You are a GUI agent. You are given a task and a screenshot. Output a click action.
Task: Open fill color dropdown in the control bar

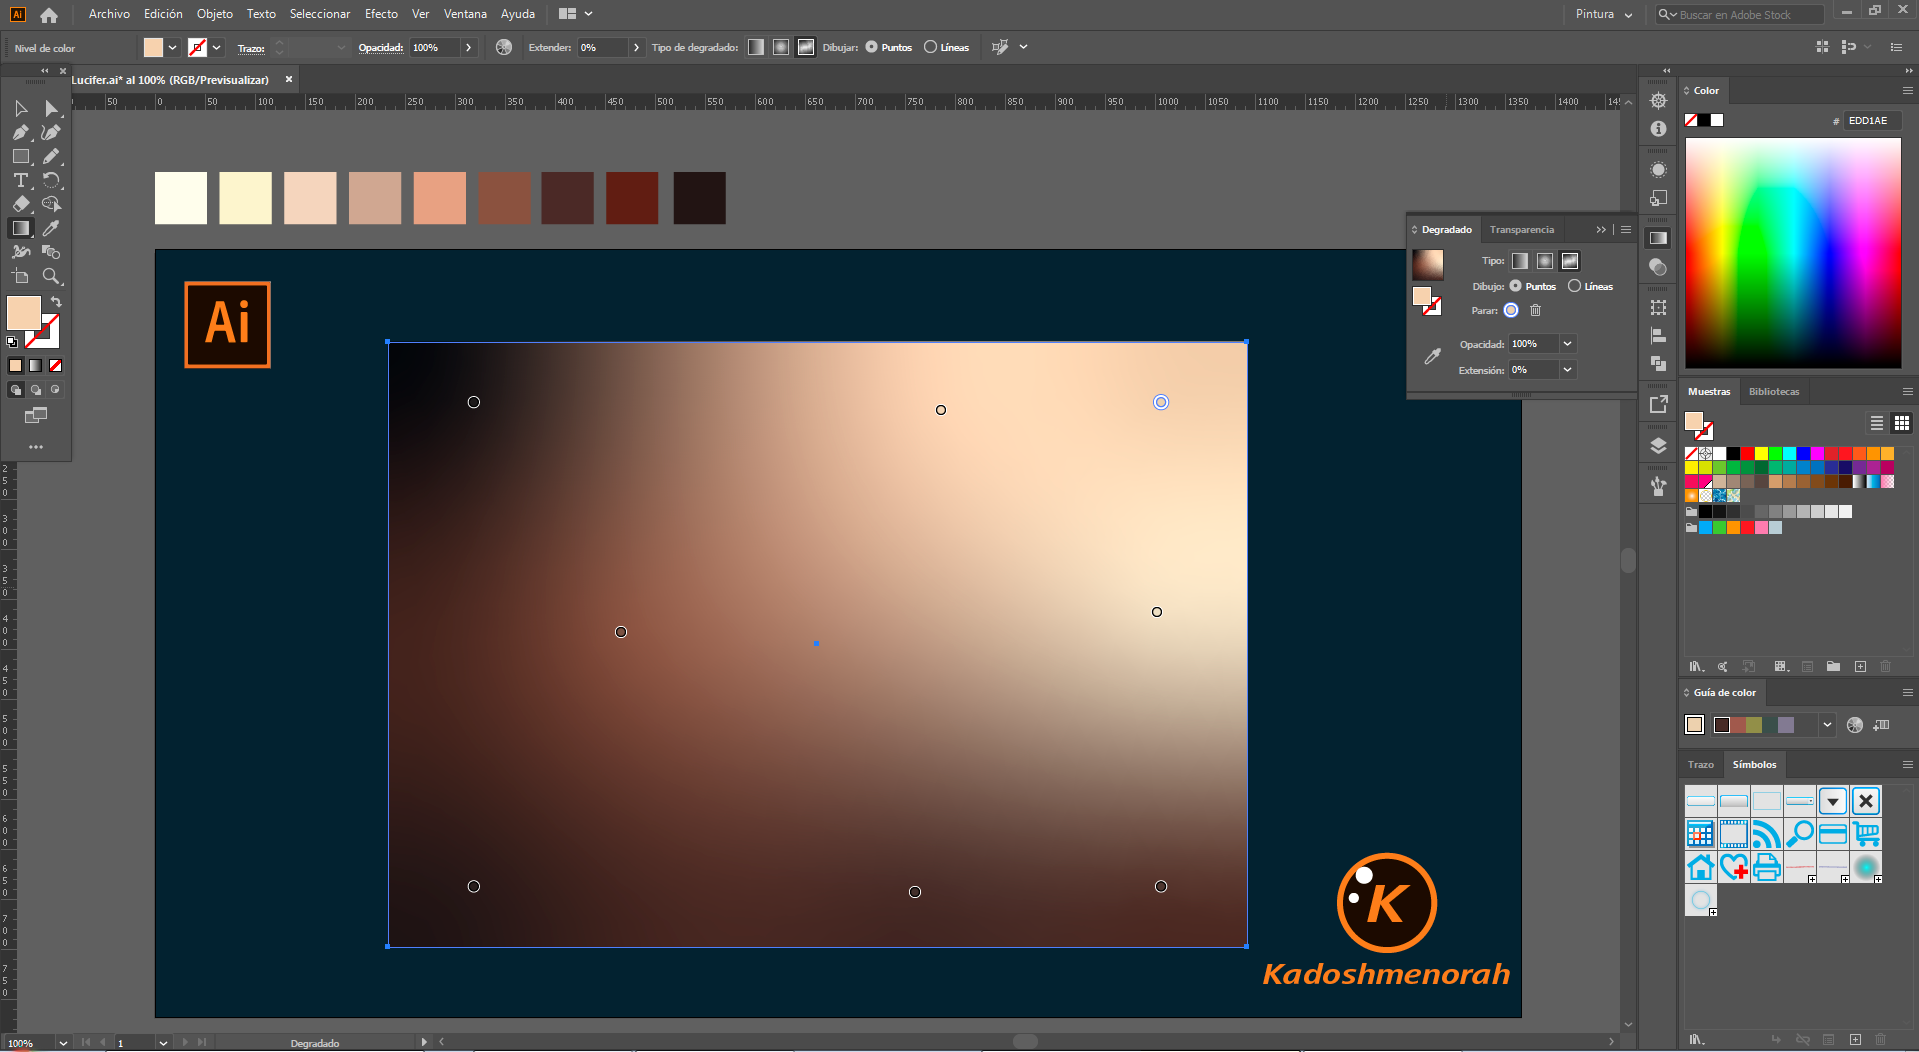tap(173, 47)
